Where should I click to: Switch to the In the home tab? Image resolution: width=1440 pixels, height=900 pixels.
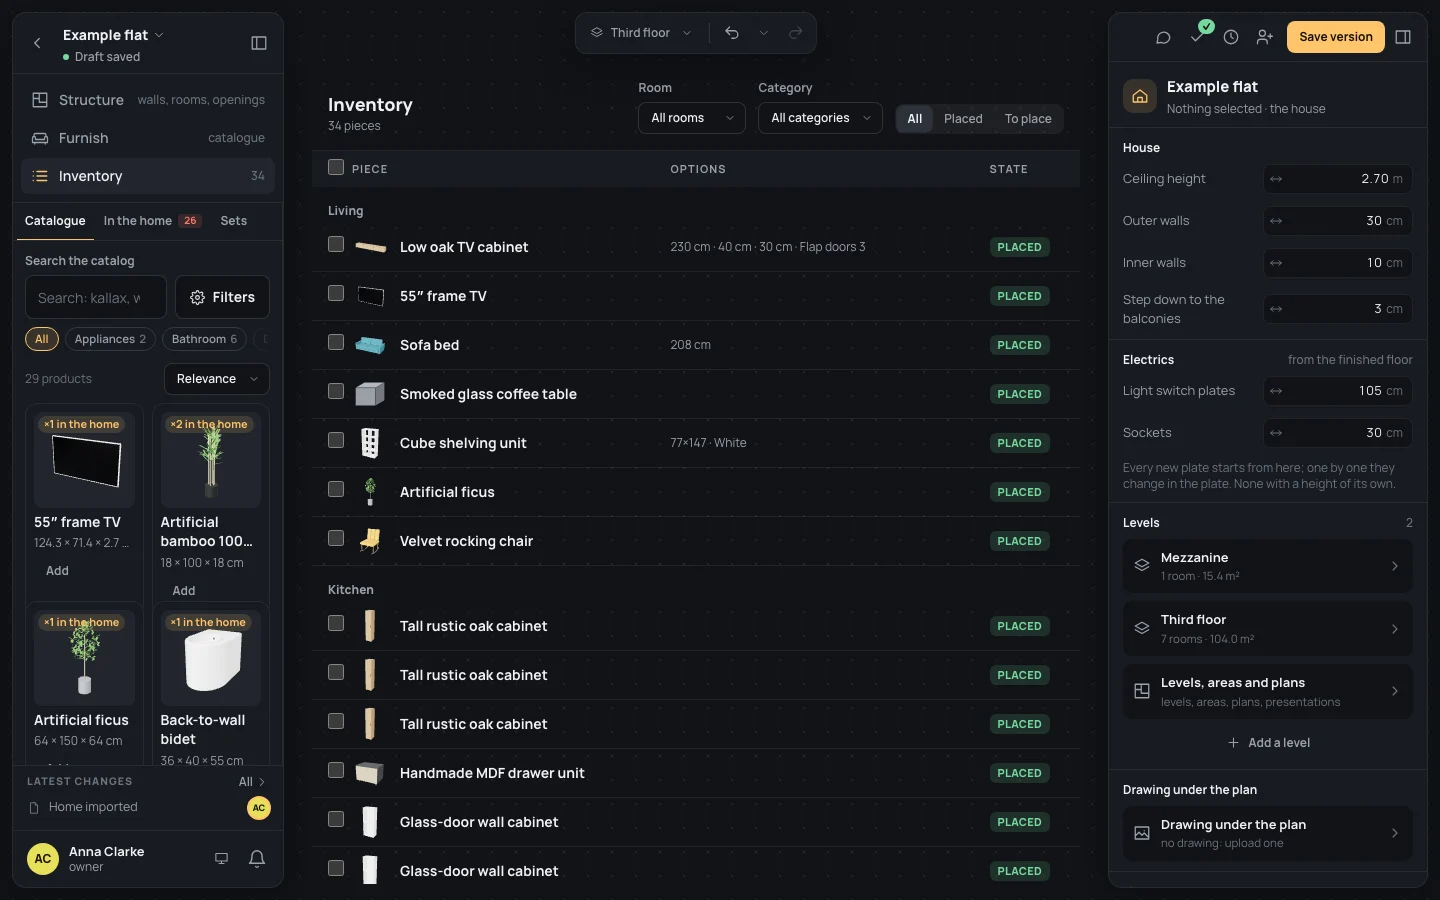pyautogui.click(x=152, y=221)
